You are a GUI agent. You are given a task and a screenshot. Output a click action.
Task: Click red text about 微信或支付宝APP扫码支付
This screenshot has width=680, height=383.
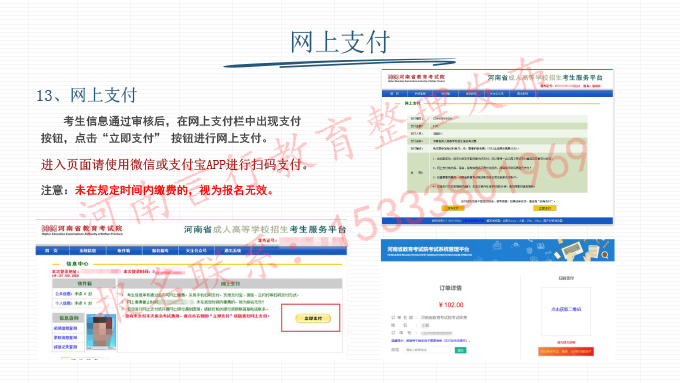coord(175,165)
